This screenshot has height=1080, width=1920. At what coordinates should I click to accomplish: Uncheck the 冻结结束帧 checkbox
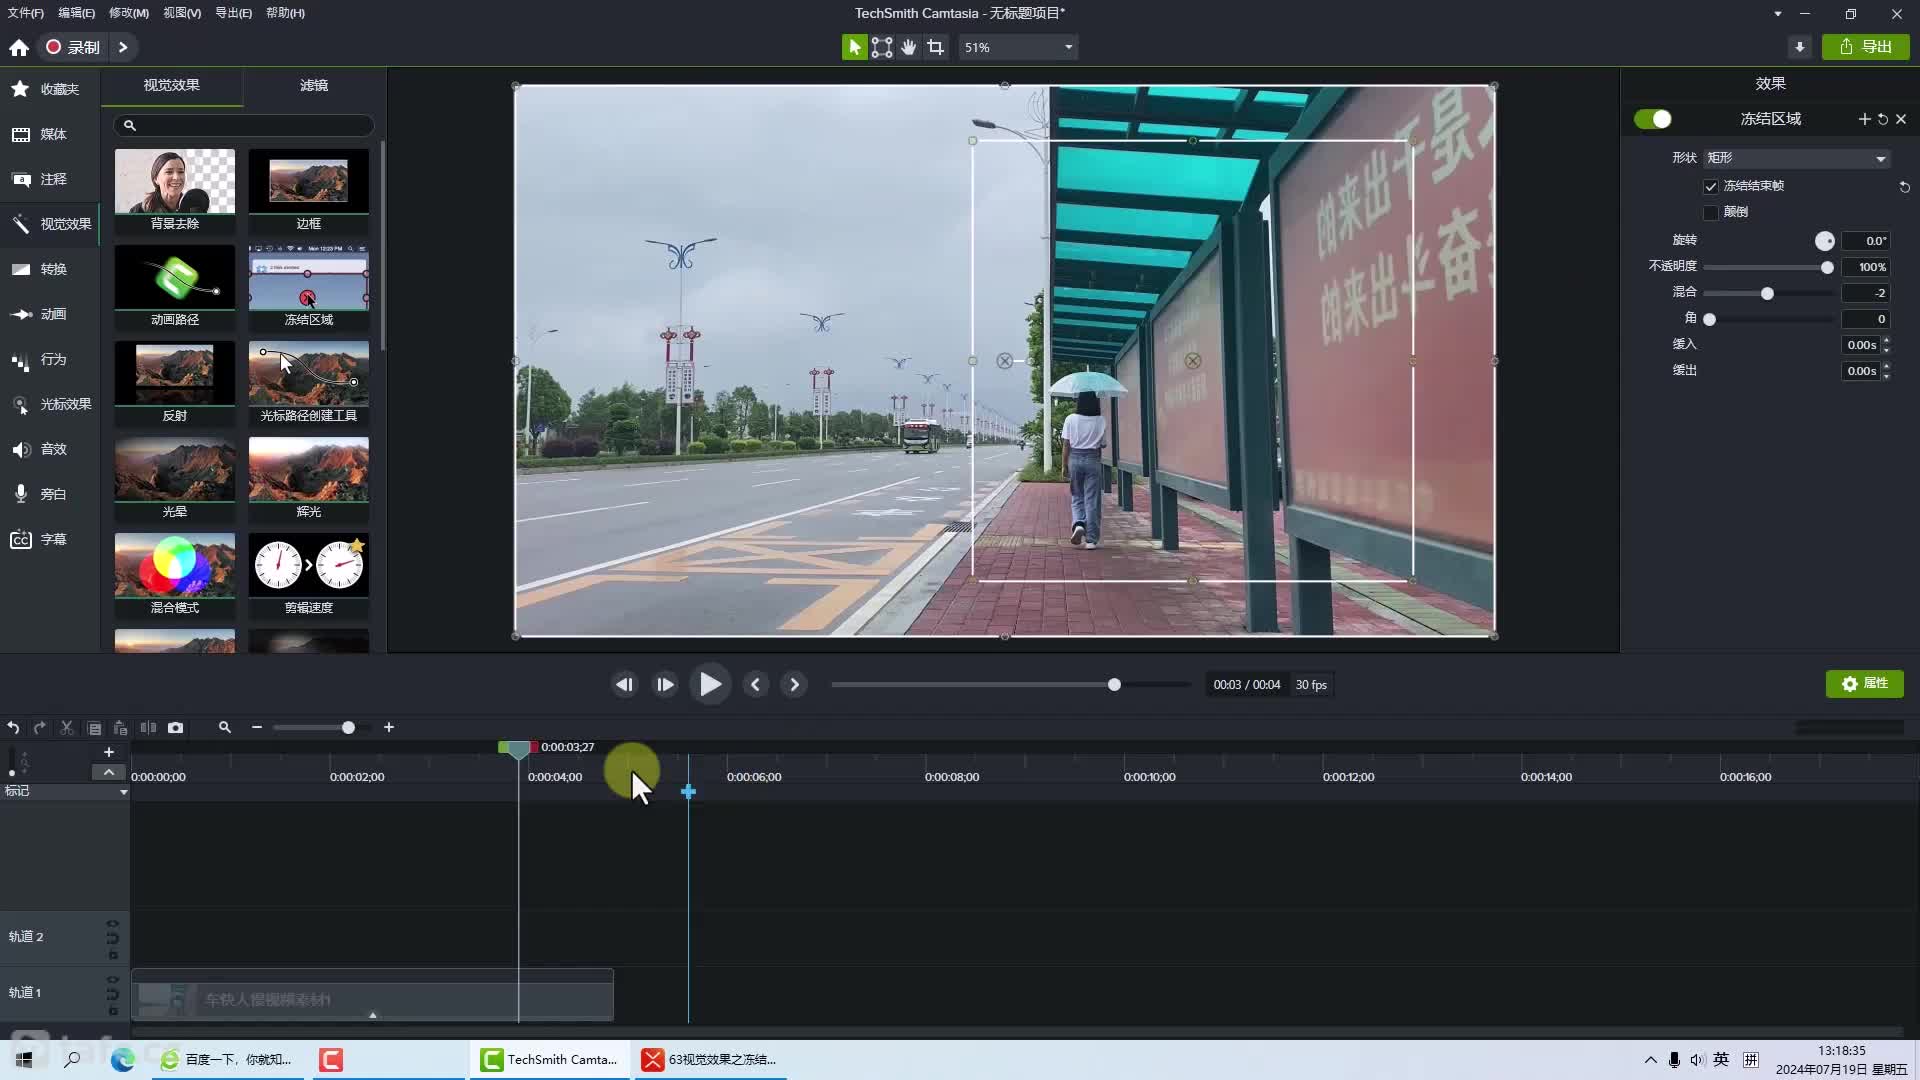click(1711, 186)
